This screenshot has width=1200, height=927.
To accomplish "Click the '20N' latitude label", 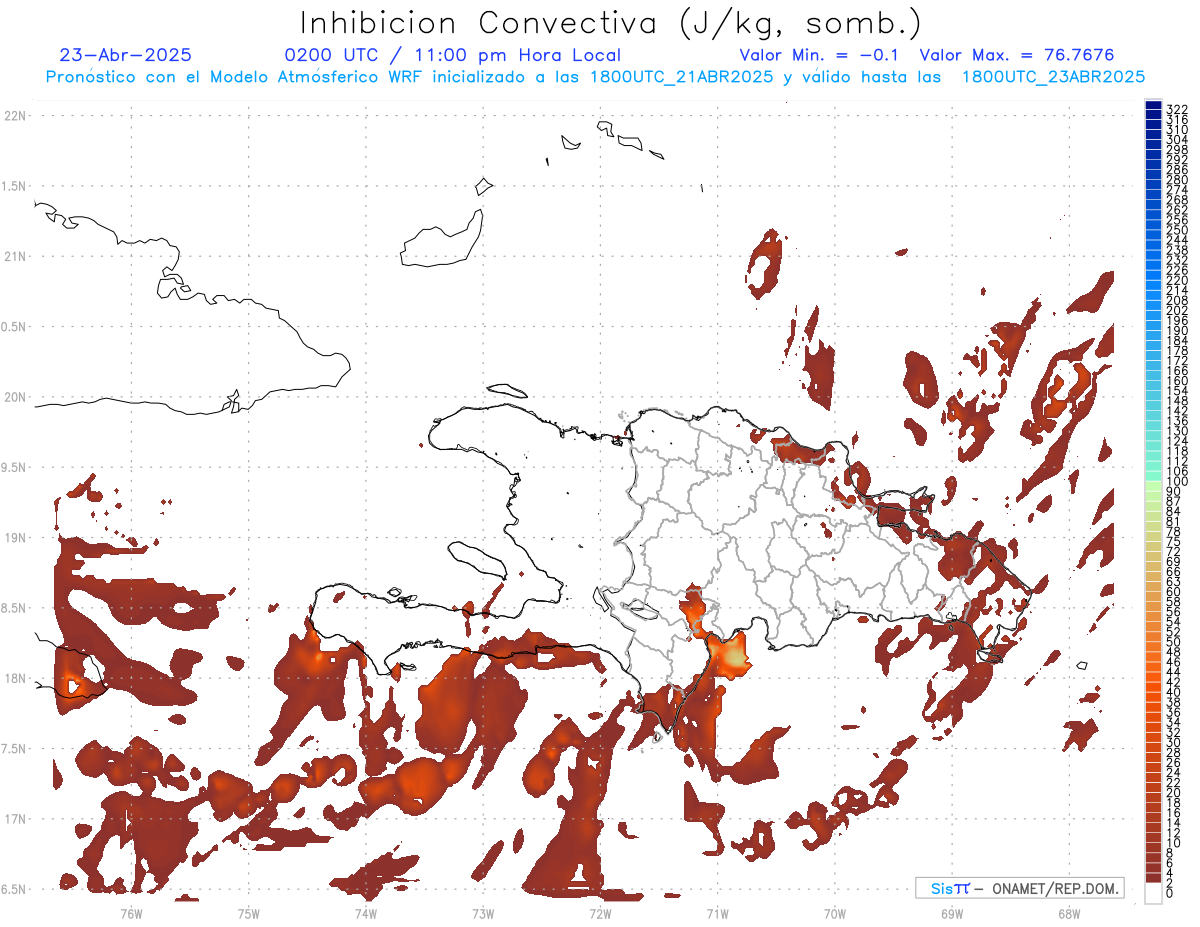I will (15, 397).
